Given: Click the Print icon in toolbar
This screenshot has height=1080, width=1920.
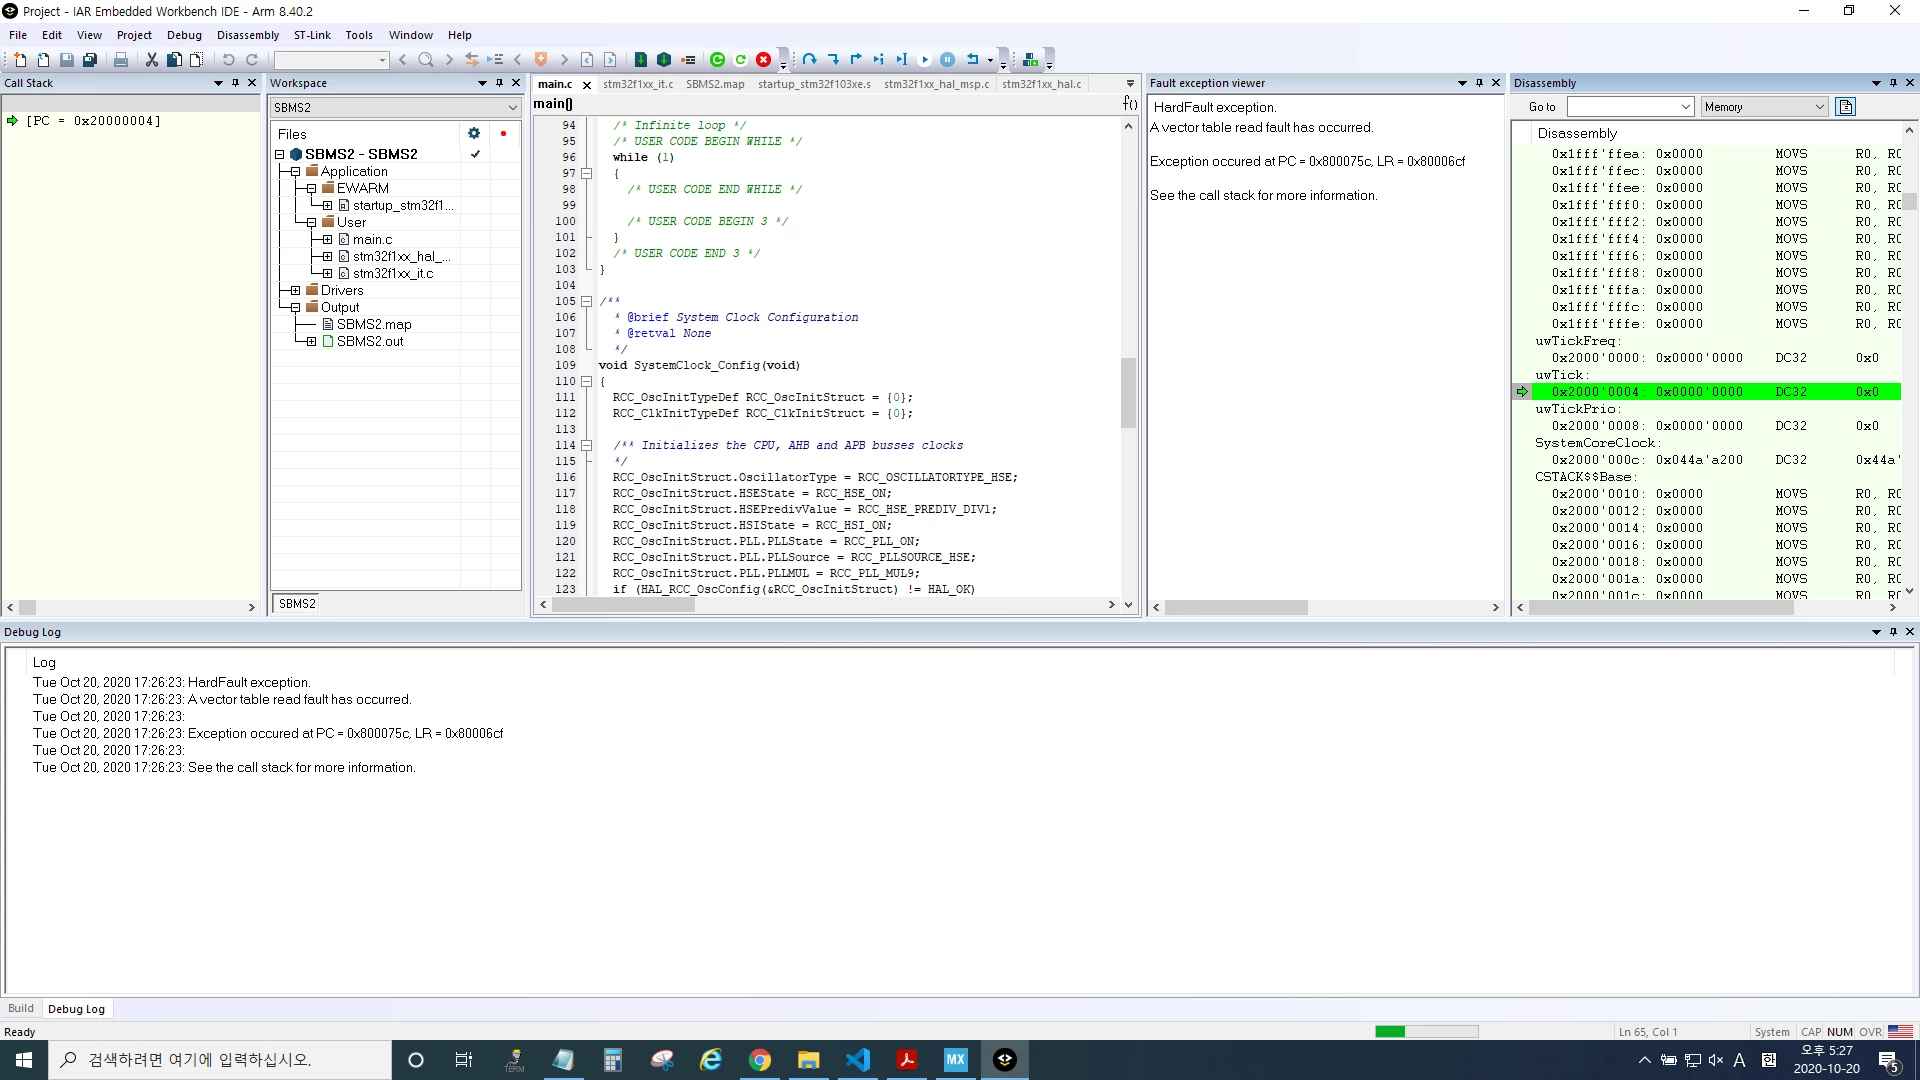Looking at the screenshot, I should tap(121, 60).
